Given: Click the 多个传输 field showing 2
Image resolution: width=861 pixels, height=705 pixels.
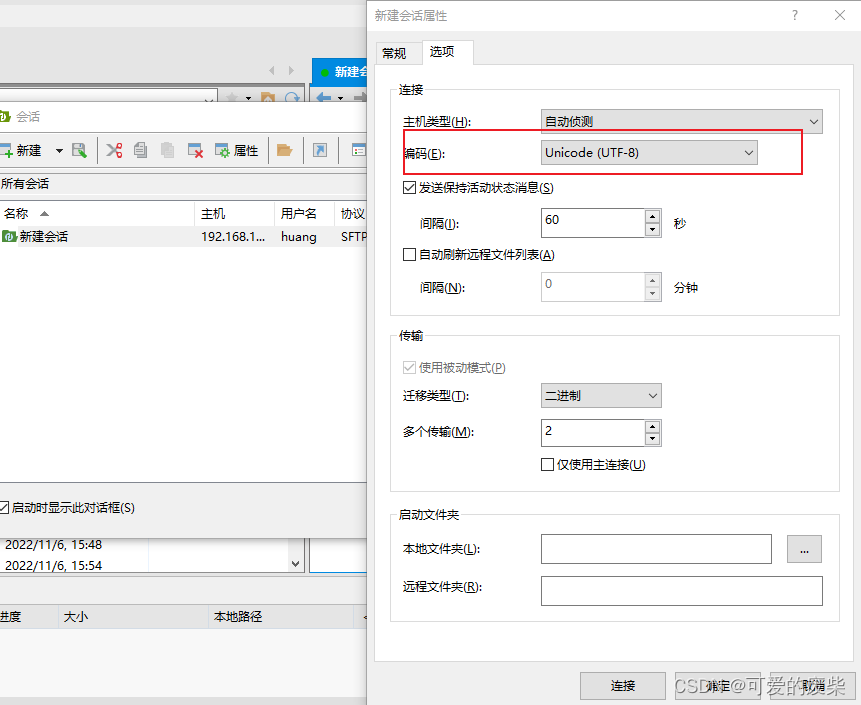Looking at the screenshot, I should (x=593, y=433).
